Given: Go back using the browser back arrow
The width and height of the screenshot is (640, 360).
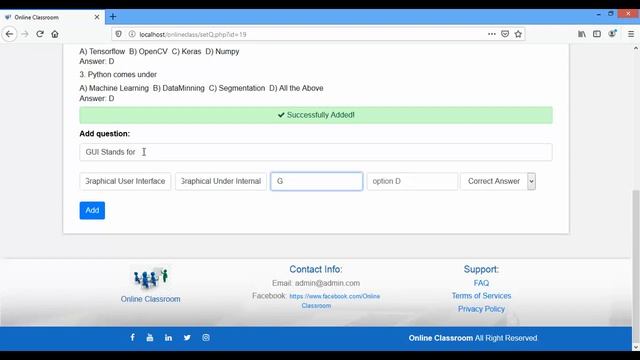Looking at the screenshot, I should coord(9,34).
